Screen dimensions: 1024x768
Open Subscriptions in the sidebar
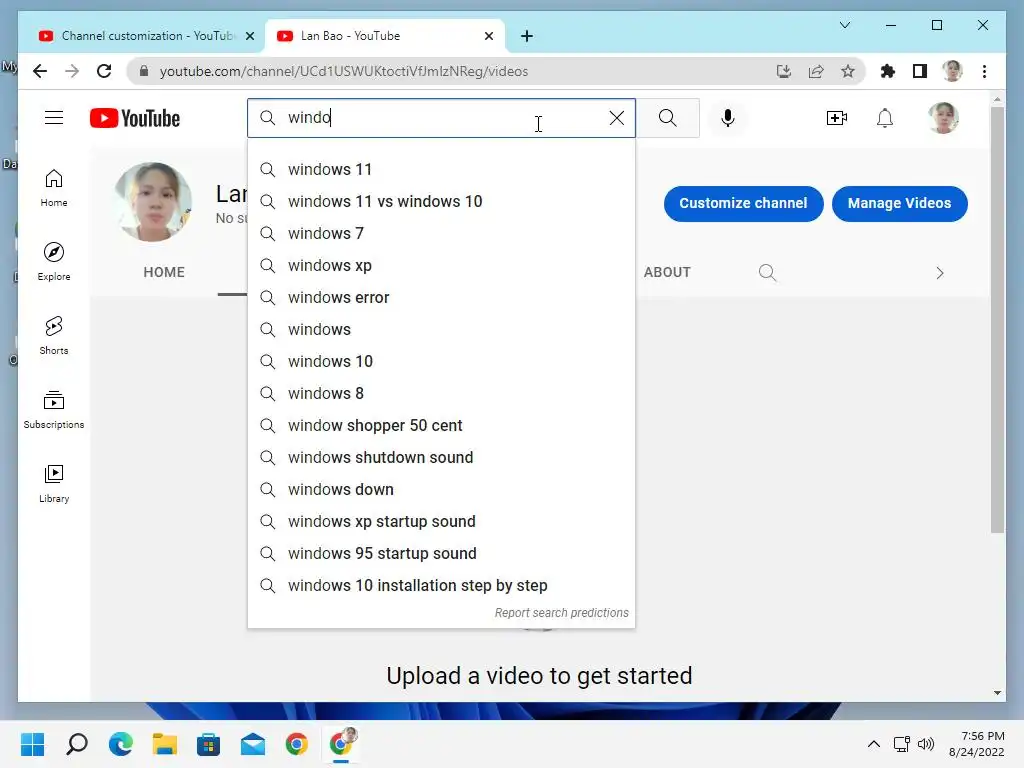pyautogui.click(x=54, y=409)
